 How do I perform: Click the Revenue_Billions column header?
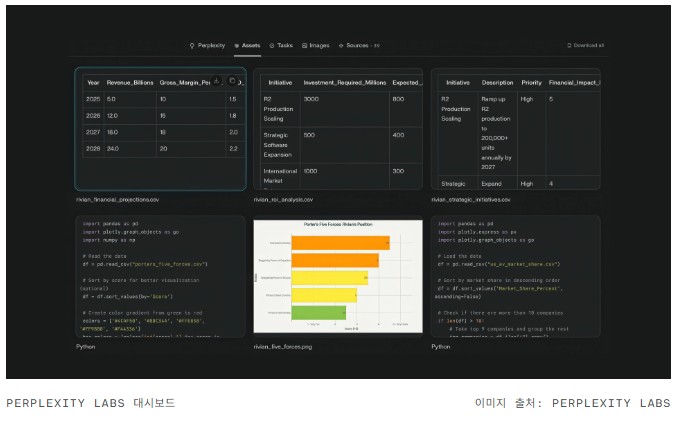(130, 83)
